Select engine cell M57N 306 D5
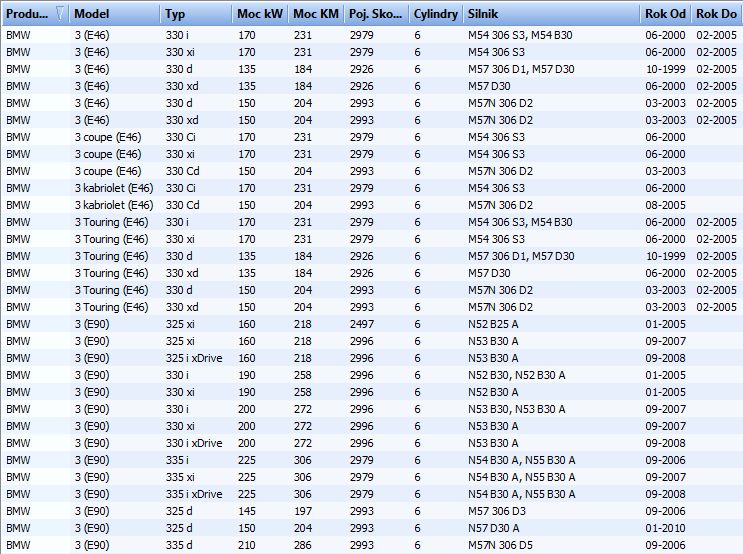This screenshot has width=743, height=554. coord(500,545)
